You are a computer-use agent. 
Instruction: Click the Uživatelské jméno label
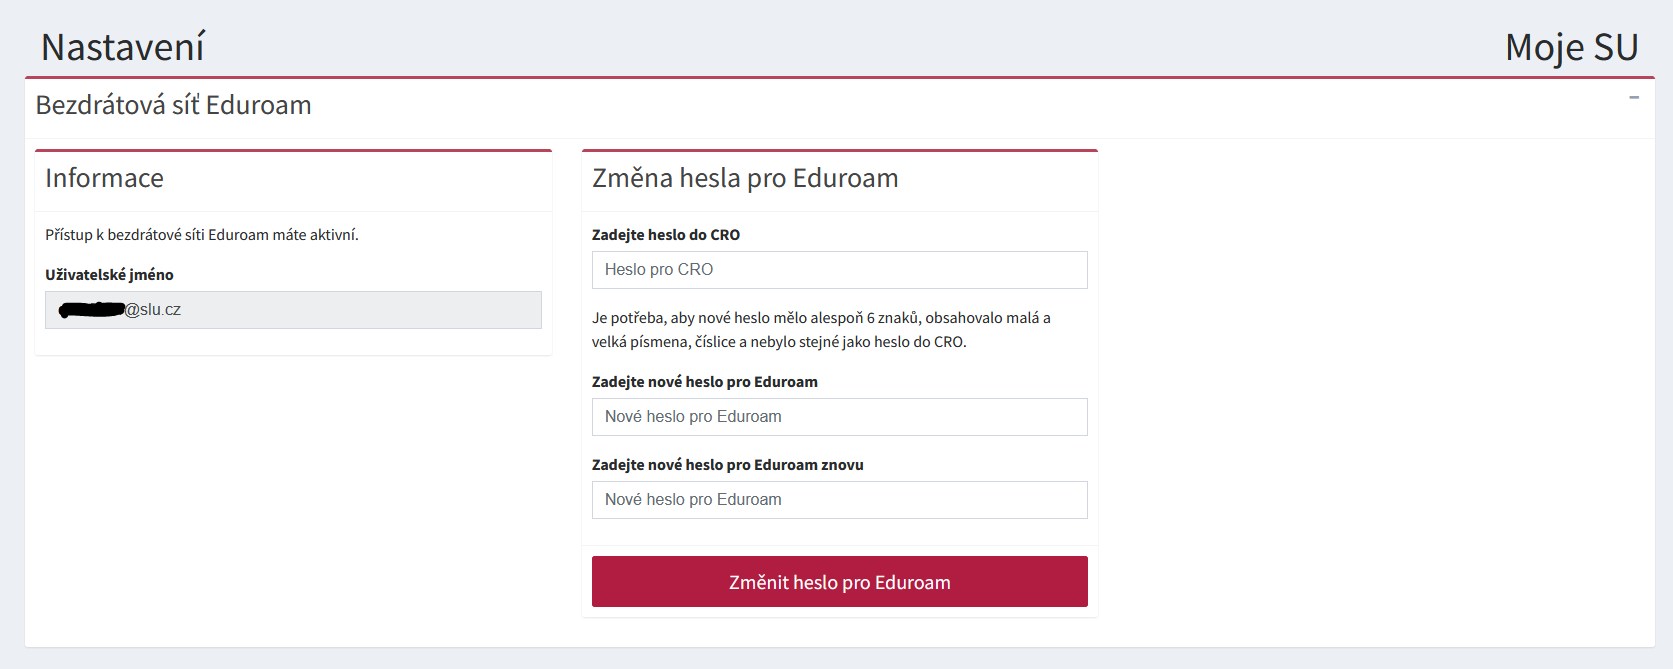109,275
